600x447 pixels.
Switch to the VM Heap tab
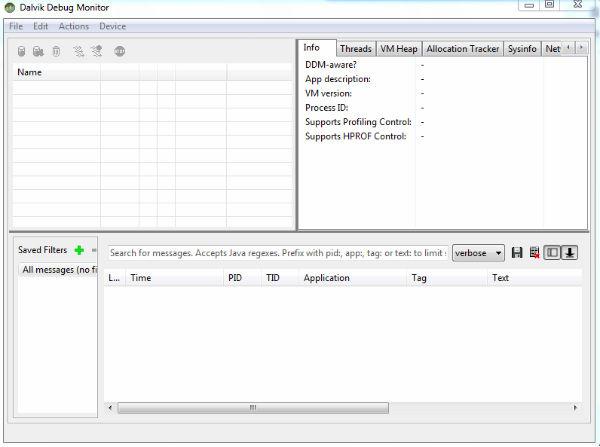[399, 49]
